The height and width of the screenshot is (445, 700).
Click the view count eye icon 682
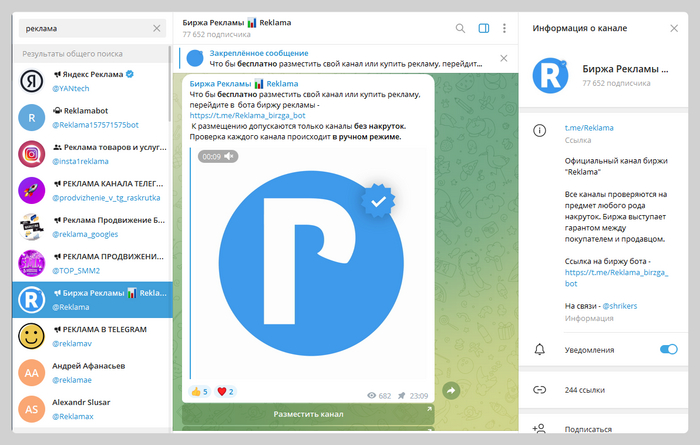(371, 395)
